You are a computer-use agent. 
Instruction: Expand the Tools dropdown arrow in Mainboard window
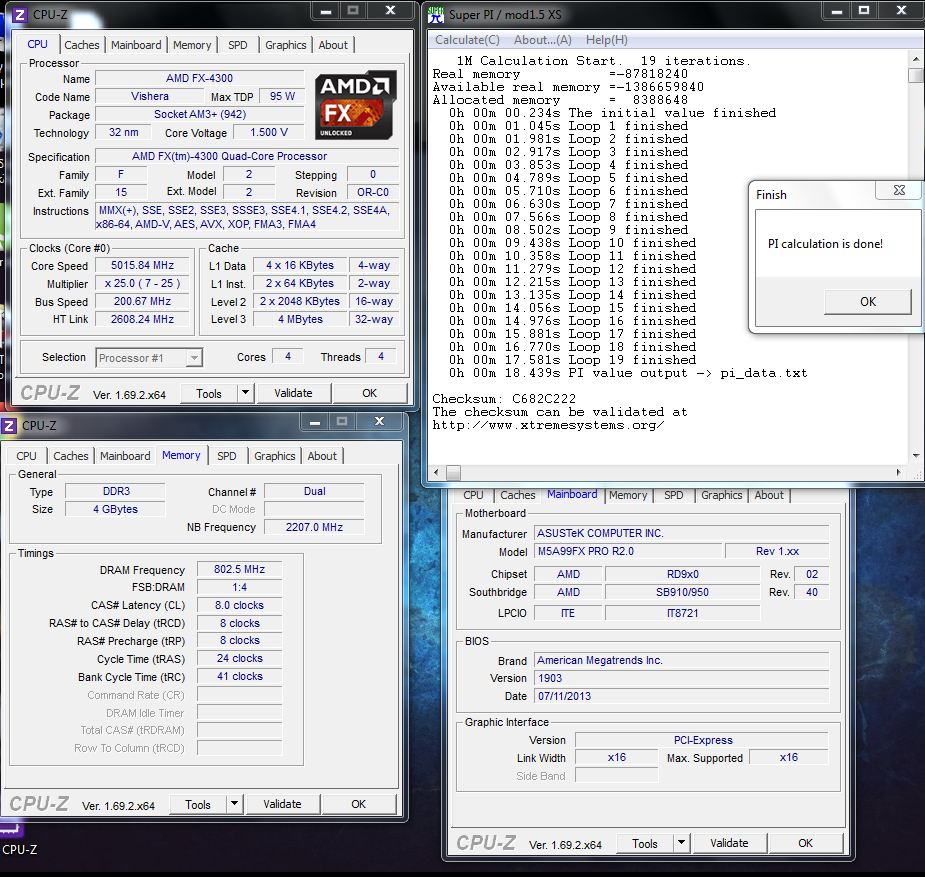[x=681, y=843]
